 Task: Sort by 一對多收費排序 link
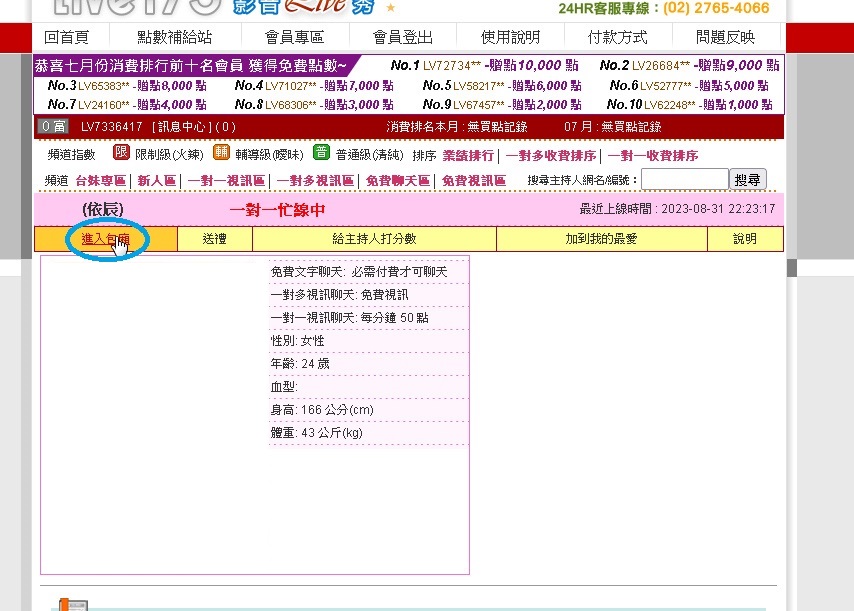point(551,156)
